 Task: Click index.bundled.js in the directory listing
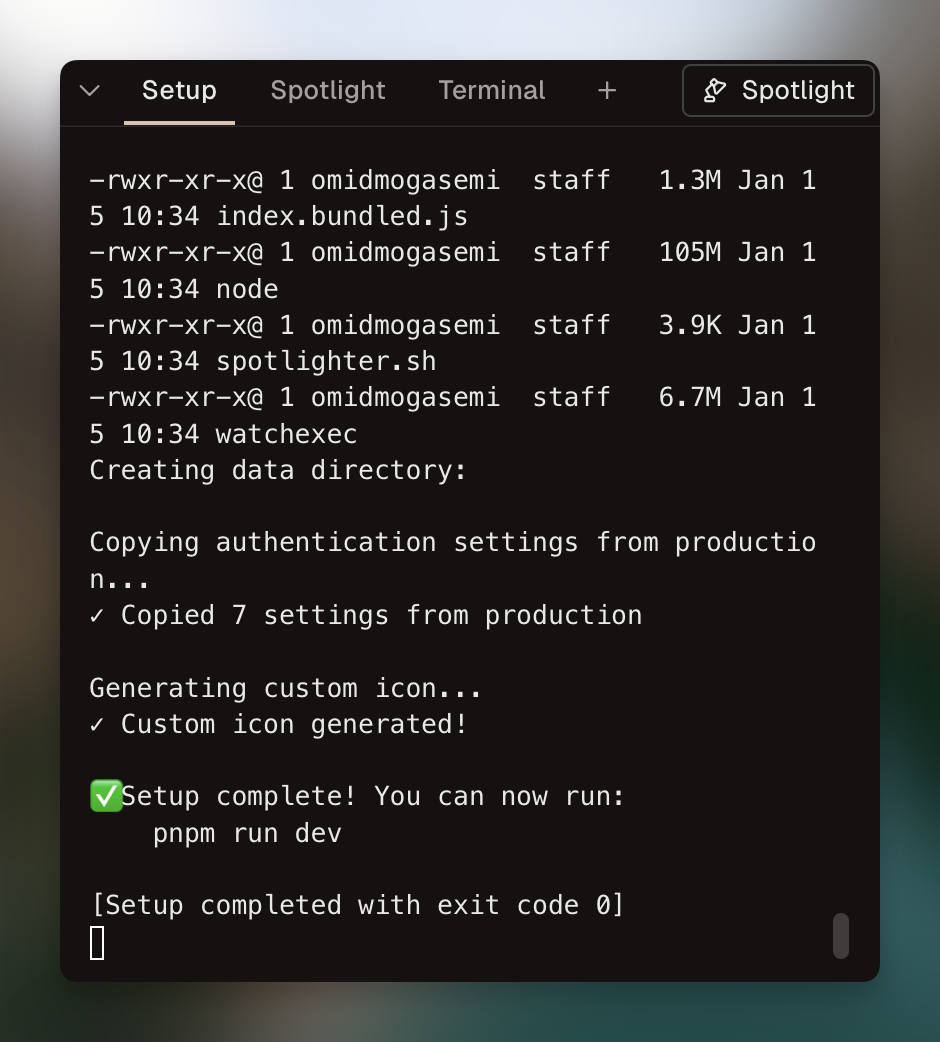[342, 216]
